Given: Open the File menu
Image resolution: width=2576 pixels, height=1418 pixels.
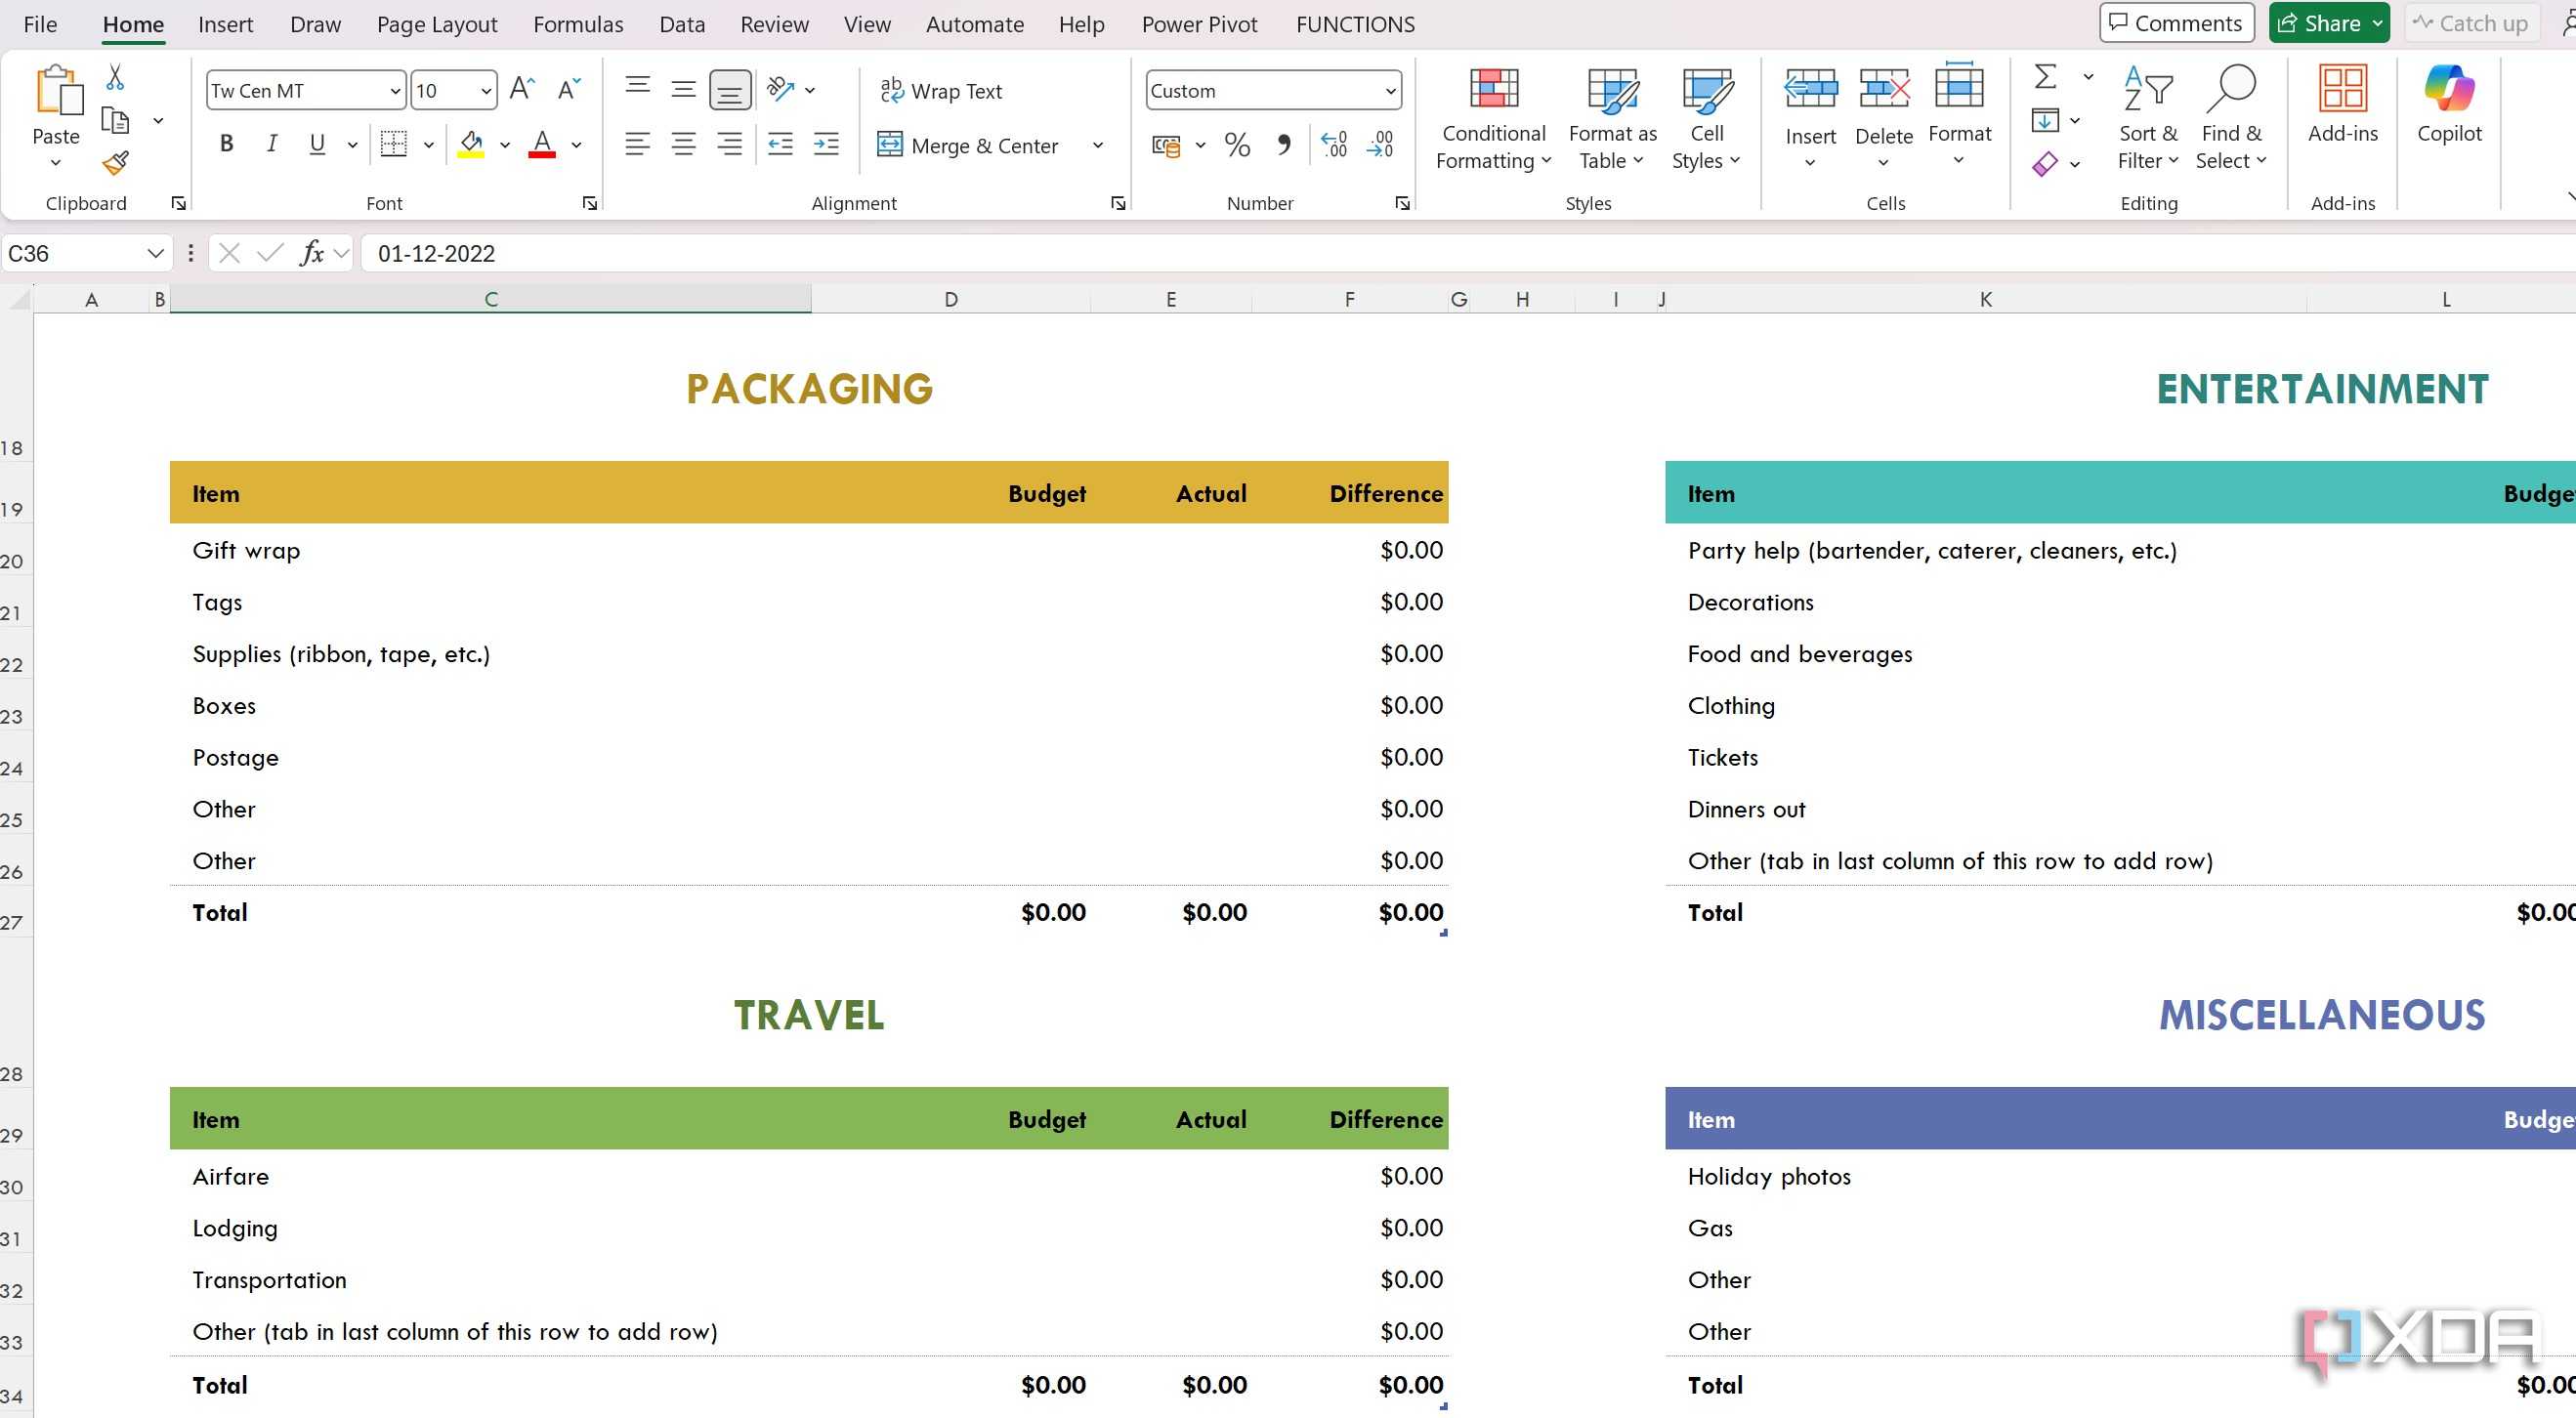Looking at the screenshot, I should [40, 24].
